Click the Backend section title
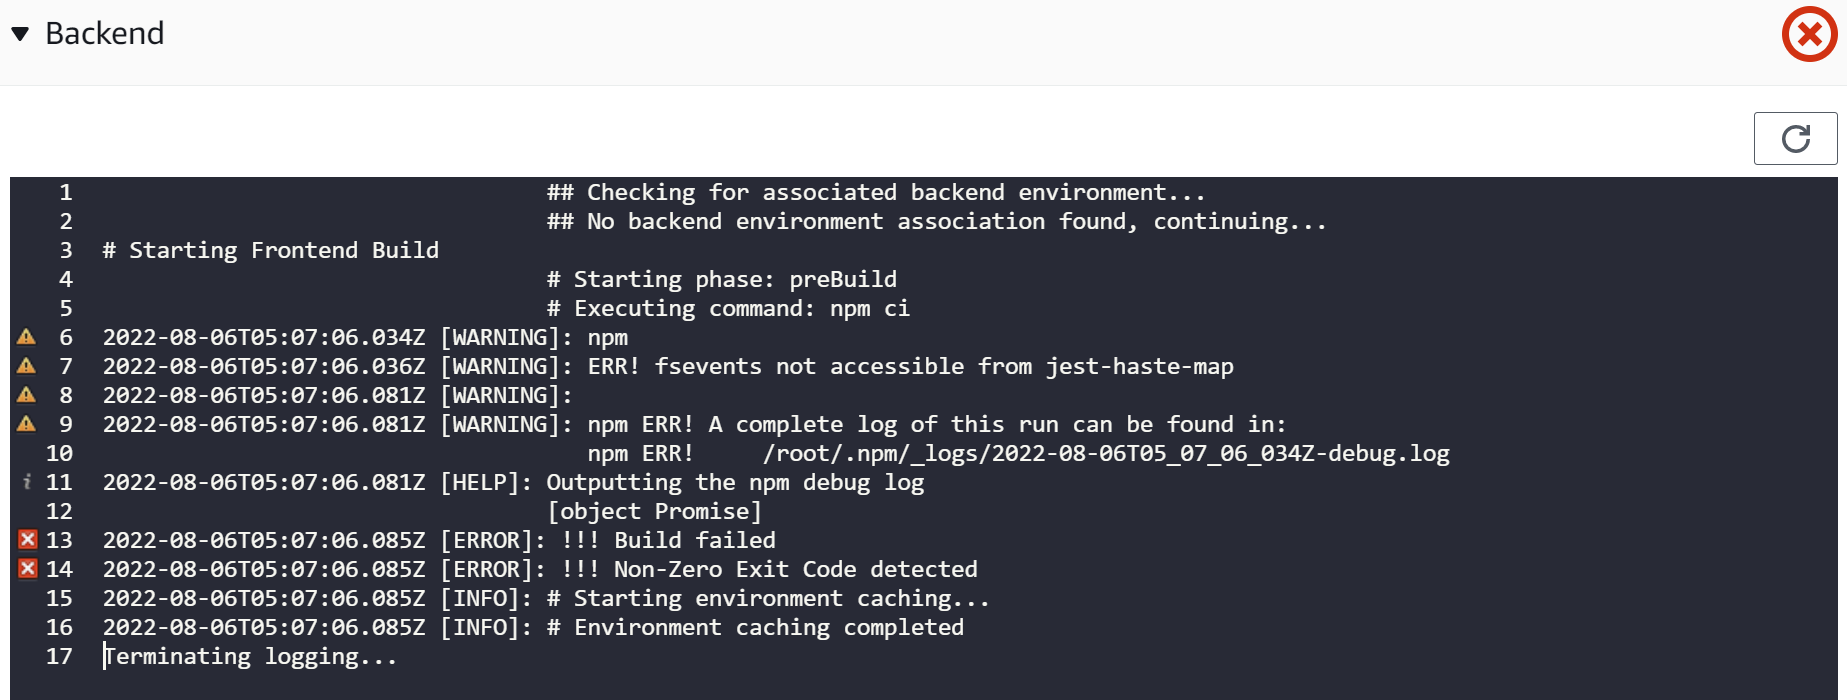1847x700 pixels. click(105, 34)
